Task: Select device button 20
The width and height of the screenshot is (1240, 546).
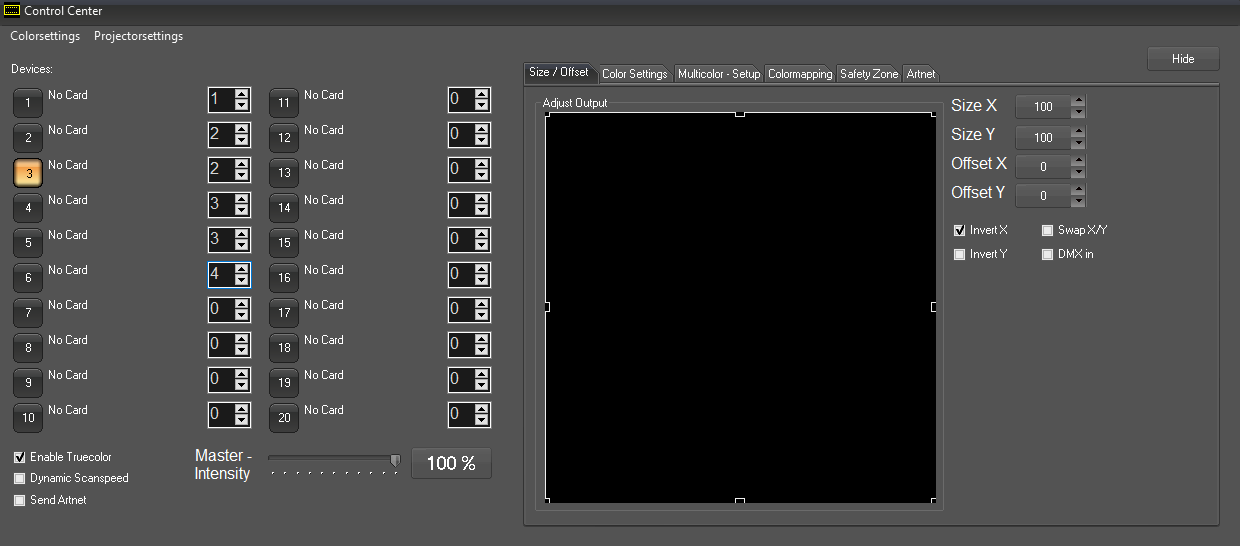Action: [284, 418]
